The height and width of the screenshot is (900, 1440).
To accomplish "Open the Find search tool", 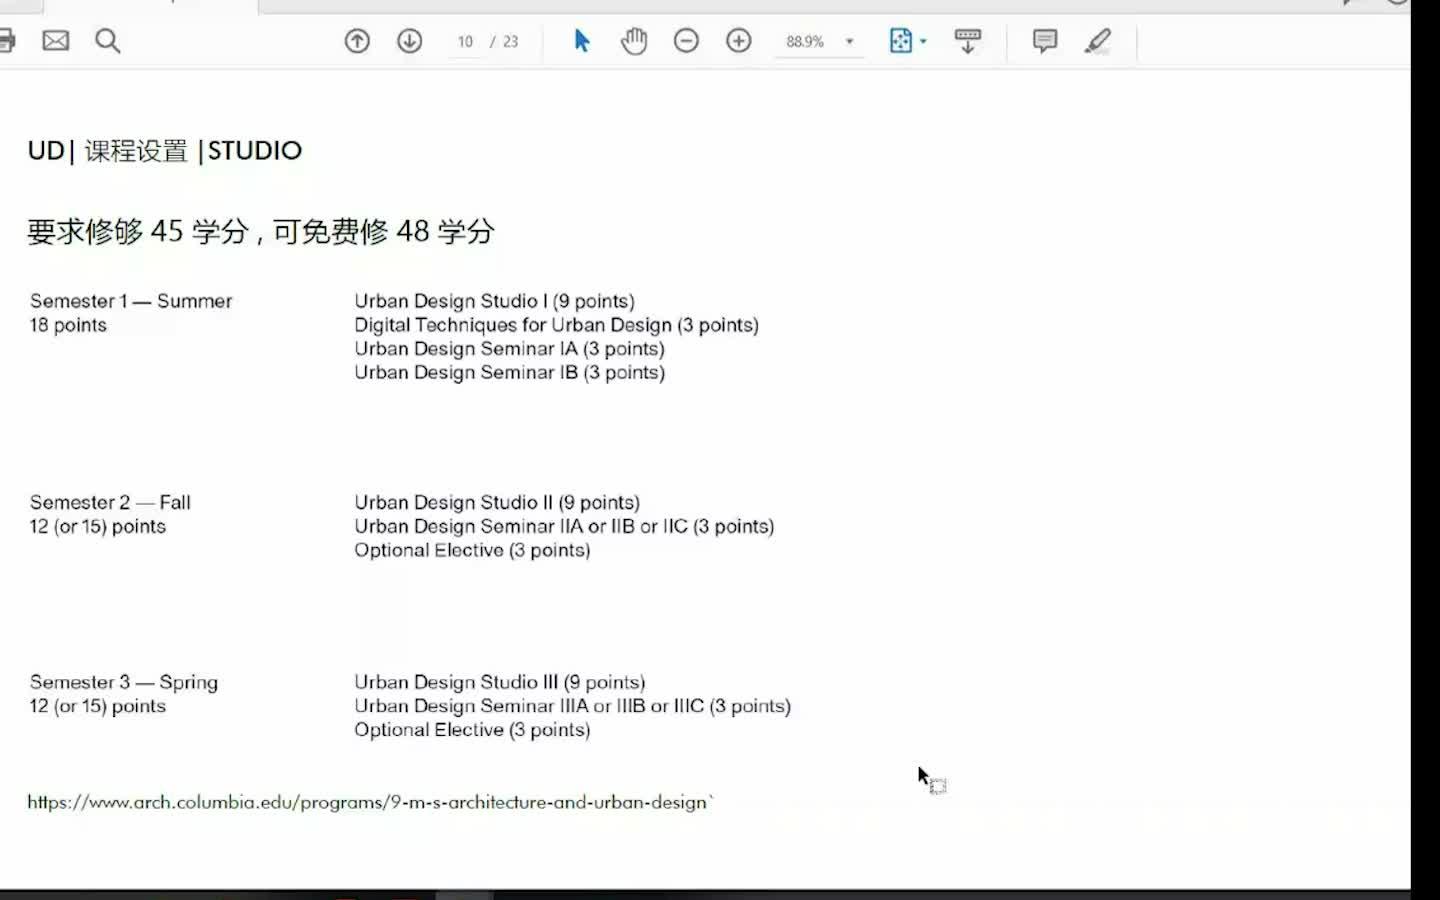I will pyautogui.click(x=107, y=41).
